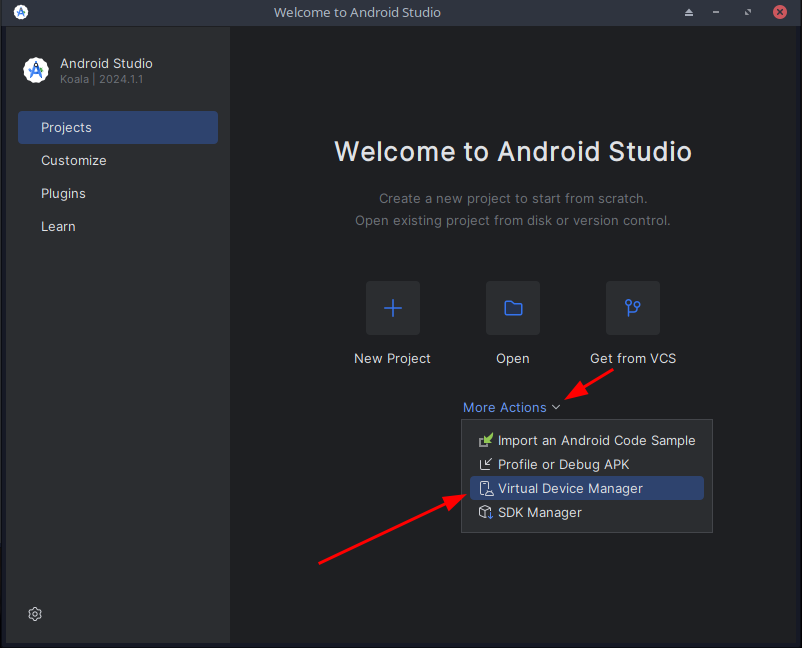Click the Open label text
This screenshot has width=802, height=648.
pos(513,359)
